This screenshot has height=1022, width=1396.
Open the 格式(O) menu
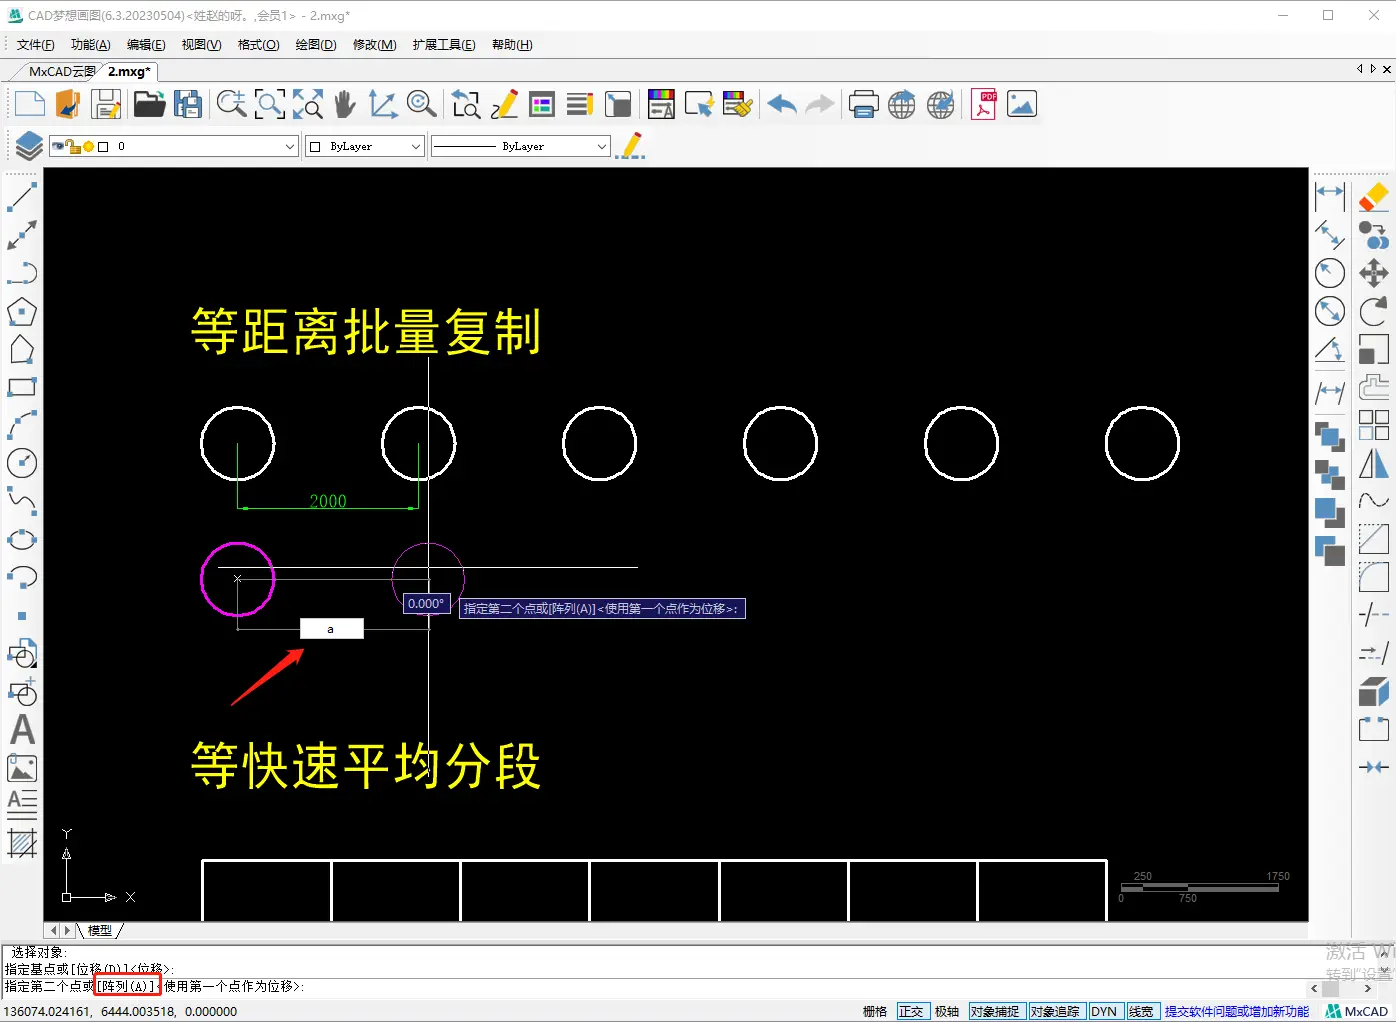[x=258, y=45]
